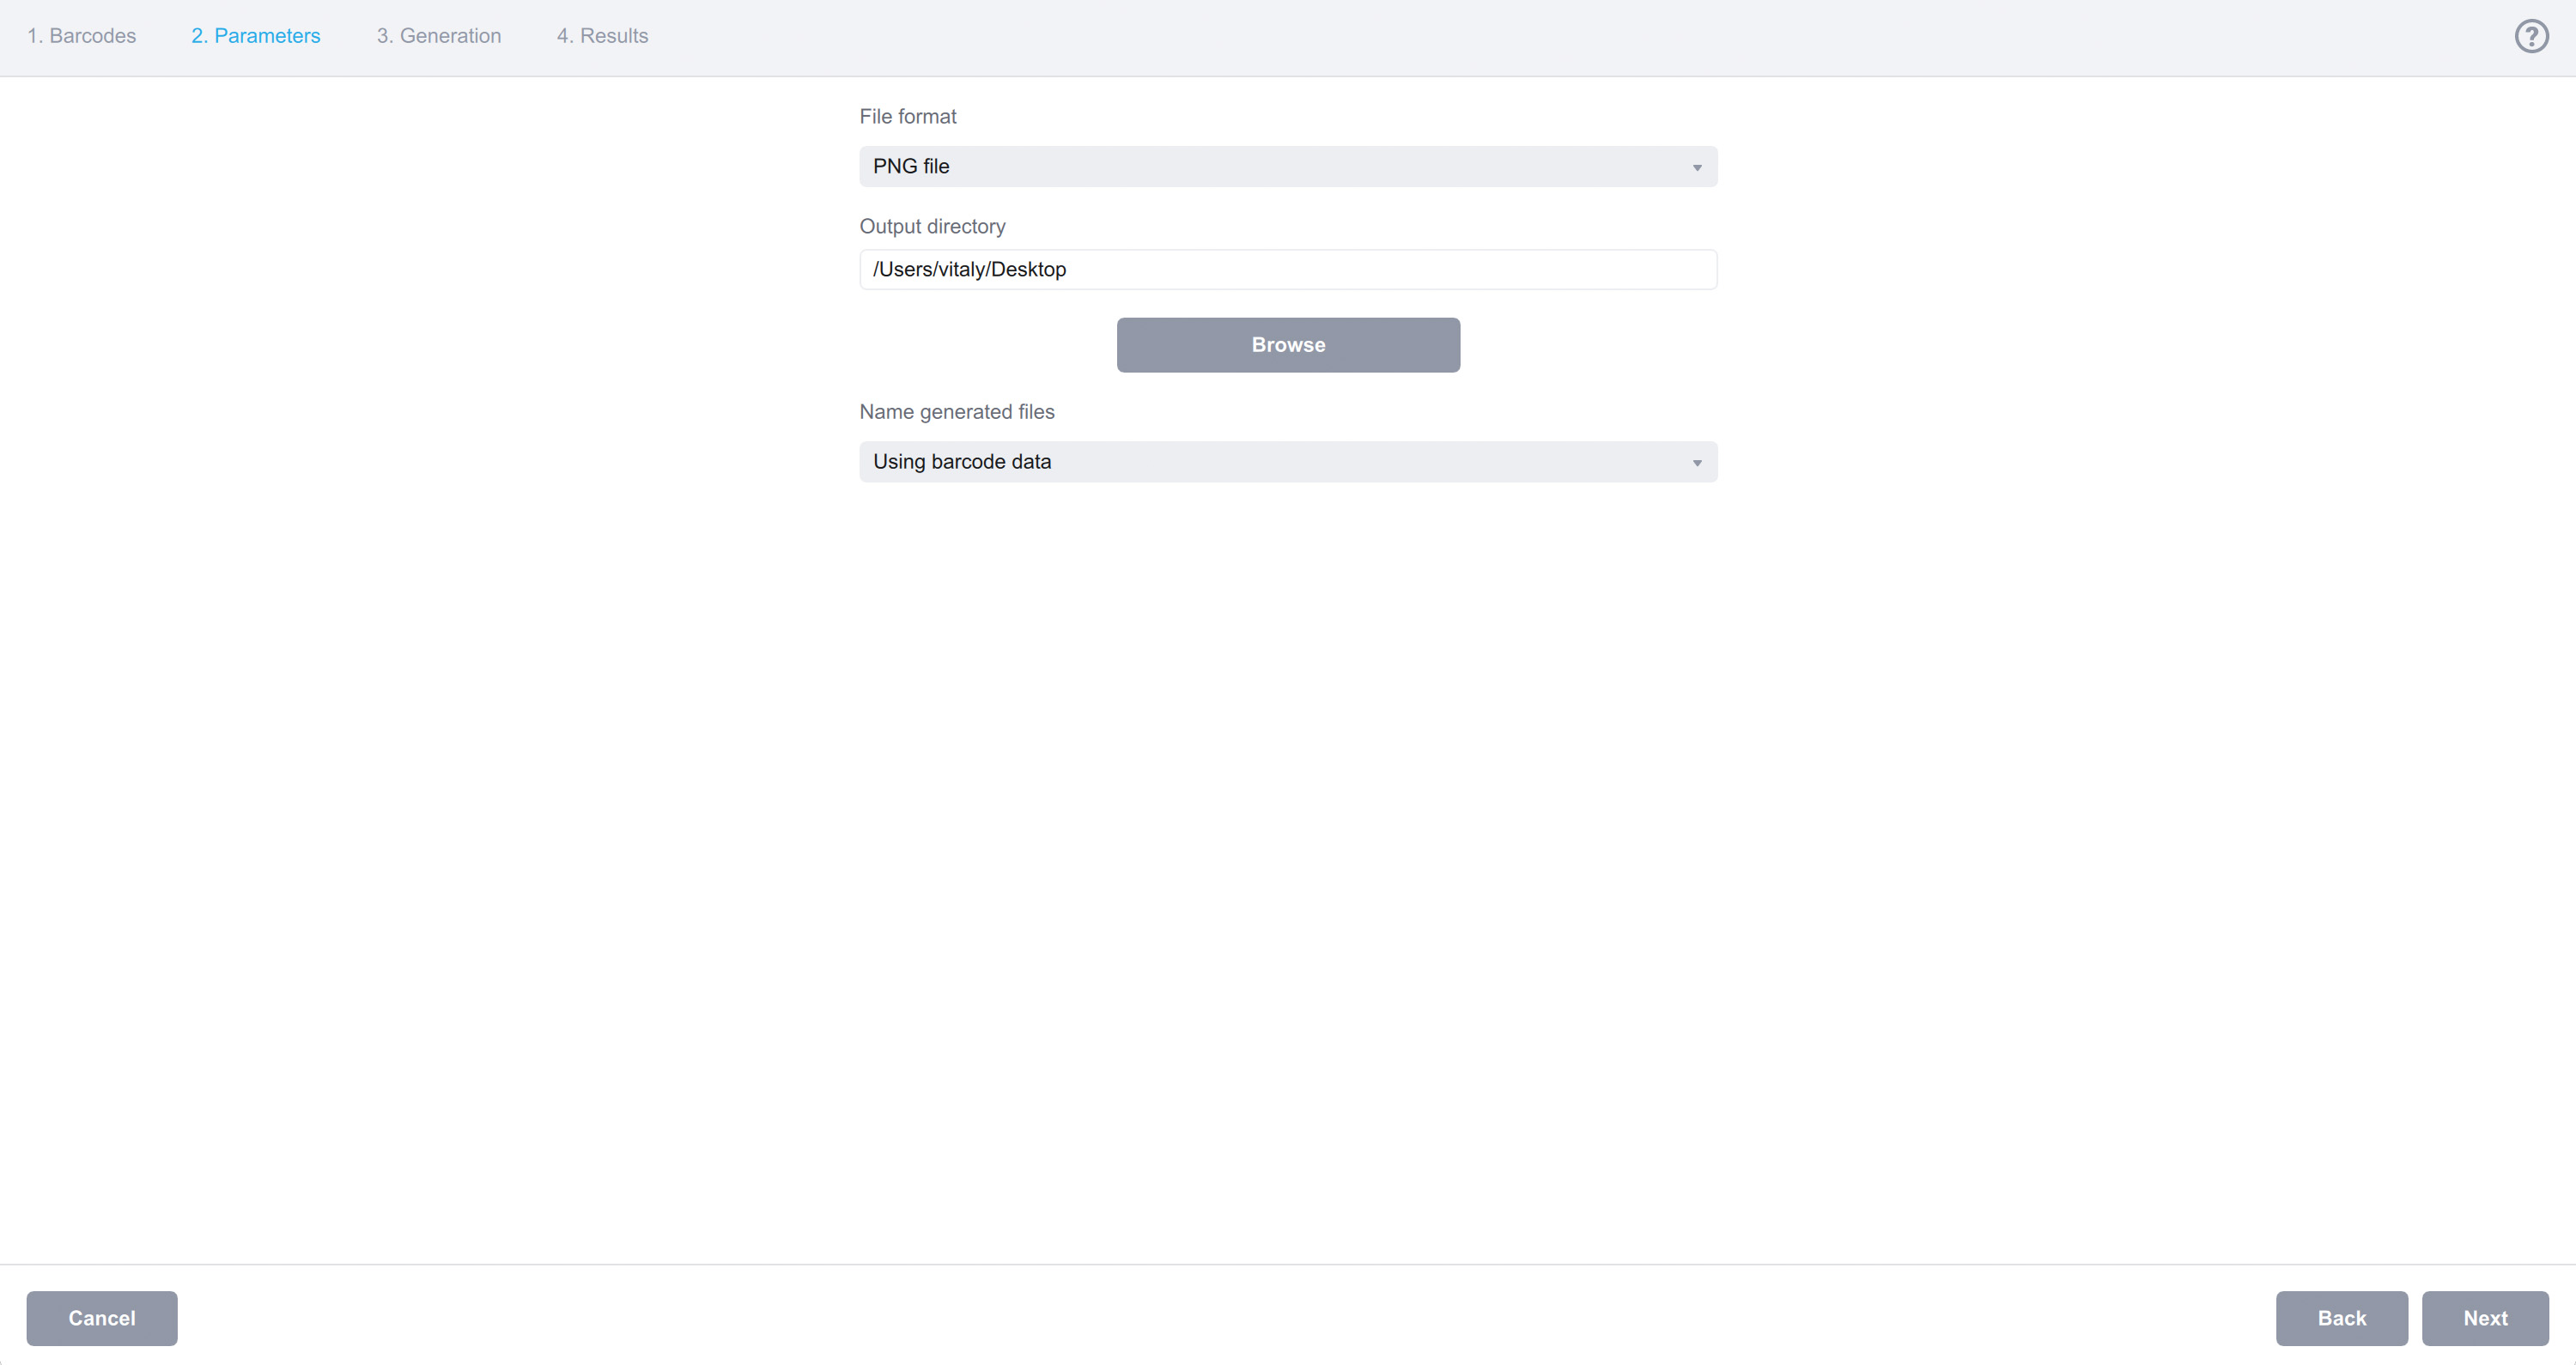
Task: Click the Browse button
Action: [1287, 344]
